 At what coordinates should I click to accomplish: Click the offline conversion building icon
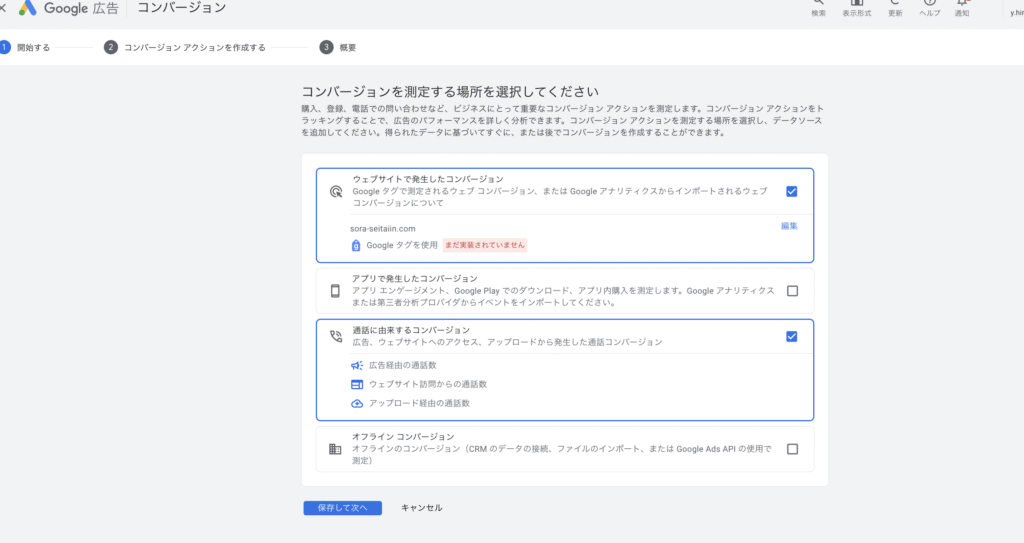[x=335, y=449]
